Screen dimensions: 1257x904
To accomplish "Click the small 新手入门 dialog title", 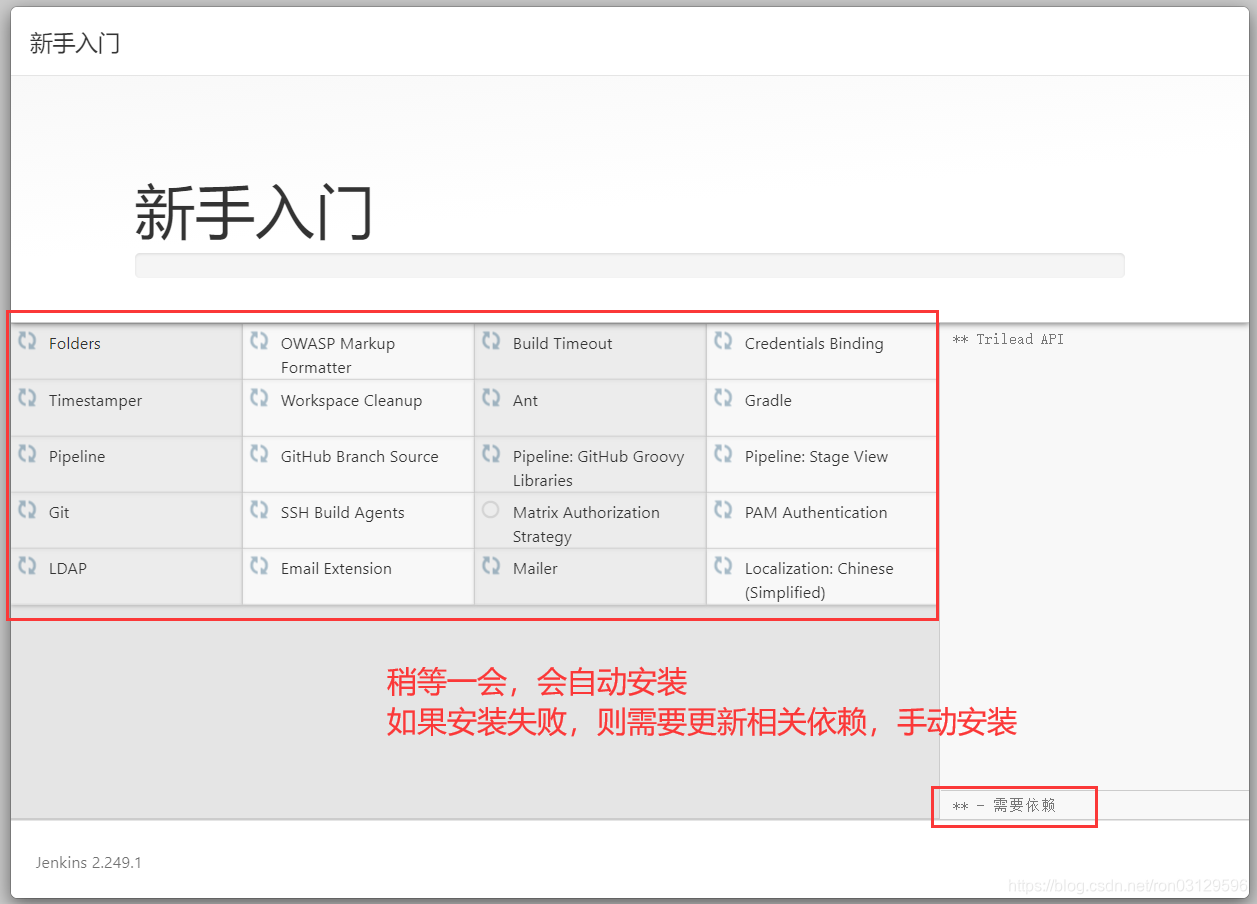I will [x=75, y=43].
